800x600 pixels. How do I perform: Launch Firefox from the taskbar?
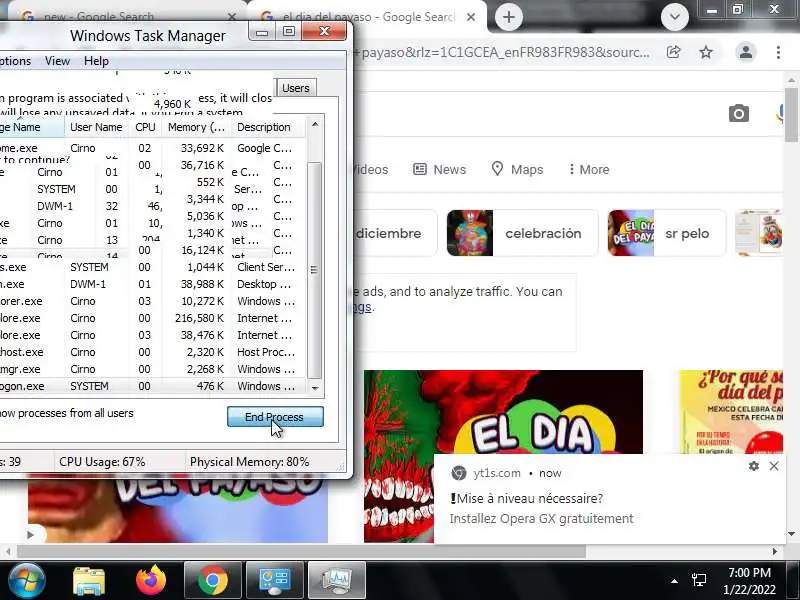click(151, 580)
